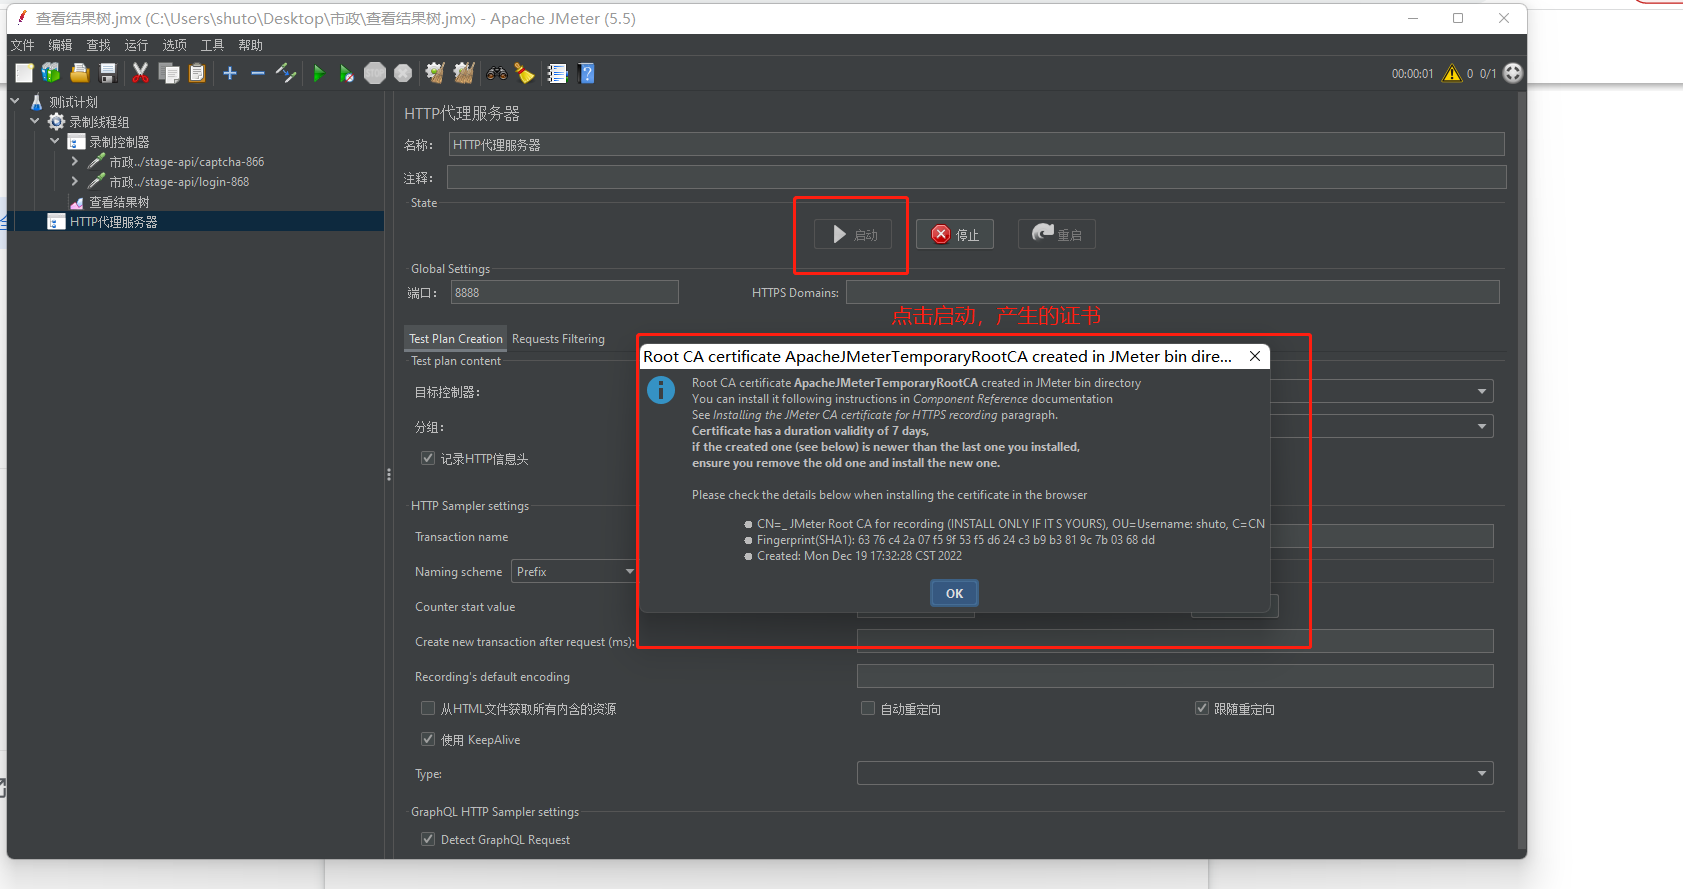The image size is (1683, 889).
Task: Open the Function Helper list icon
Action: click(x=557, y=73)
